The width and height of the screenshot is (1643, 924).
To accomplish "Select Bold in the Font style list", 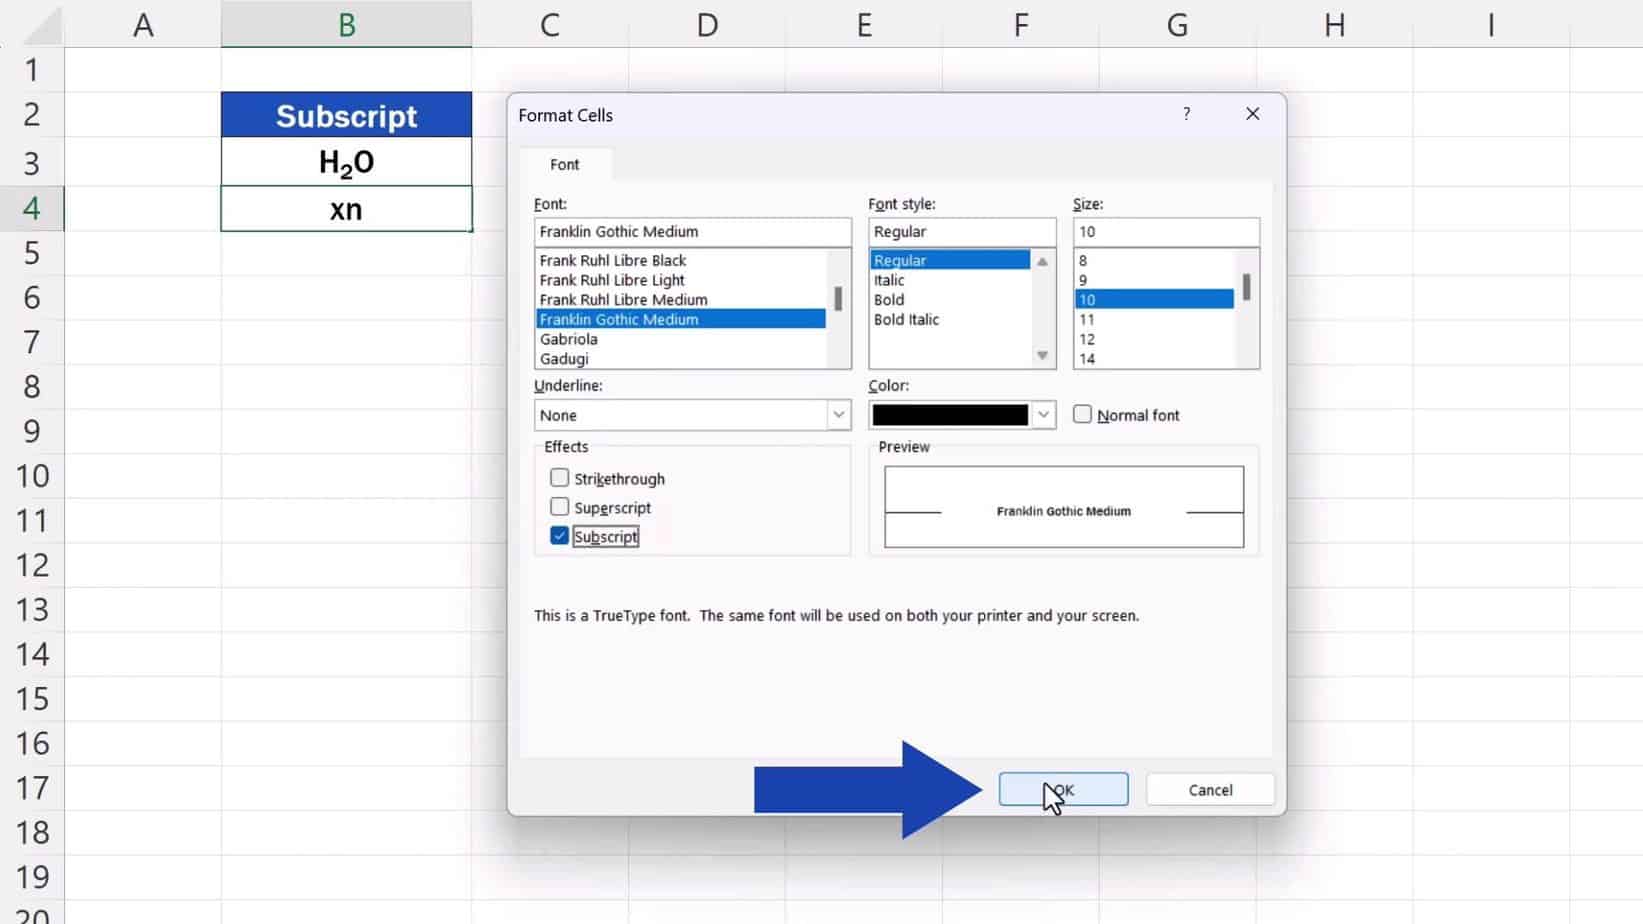I will (888, 299).
